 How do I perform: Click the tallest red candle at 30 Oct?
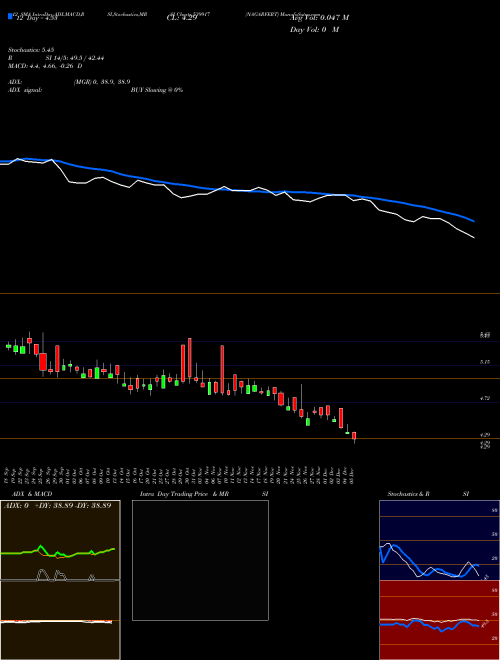pos(190,359)
